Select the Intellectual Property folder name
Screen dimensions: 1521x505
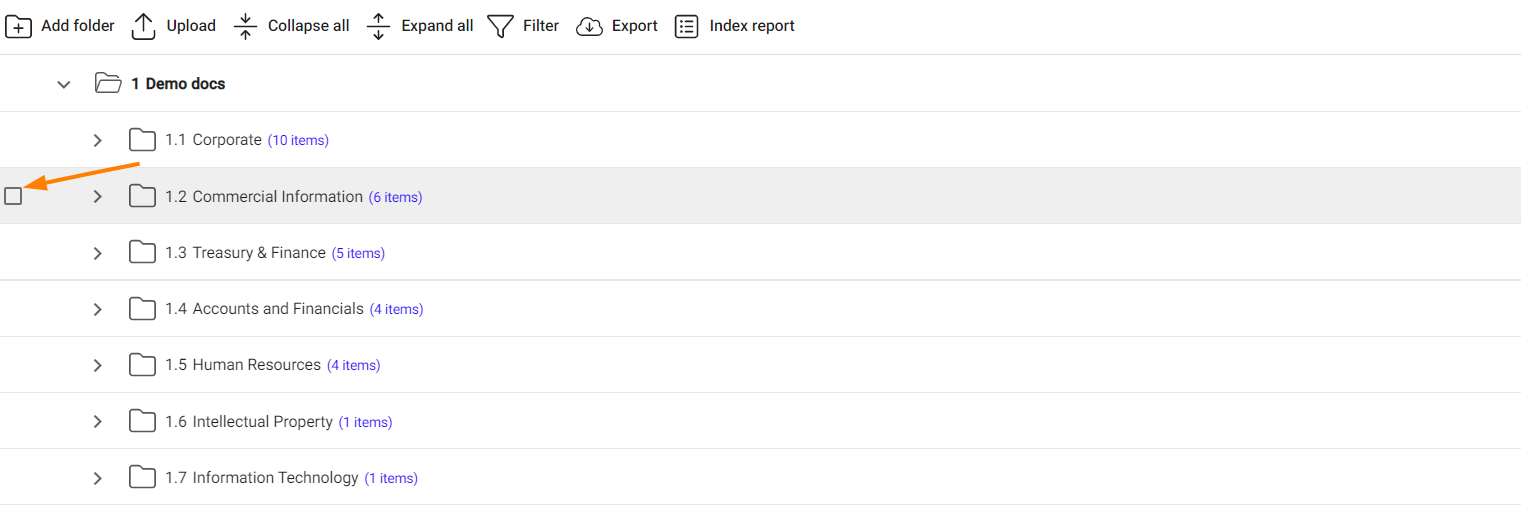[262, 422]
